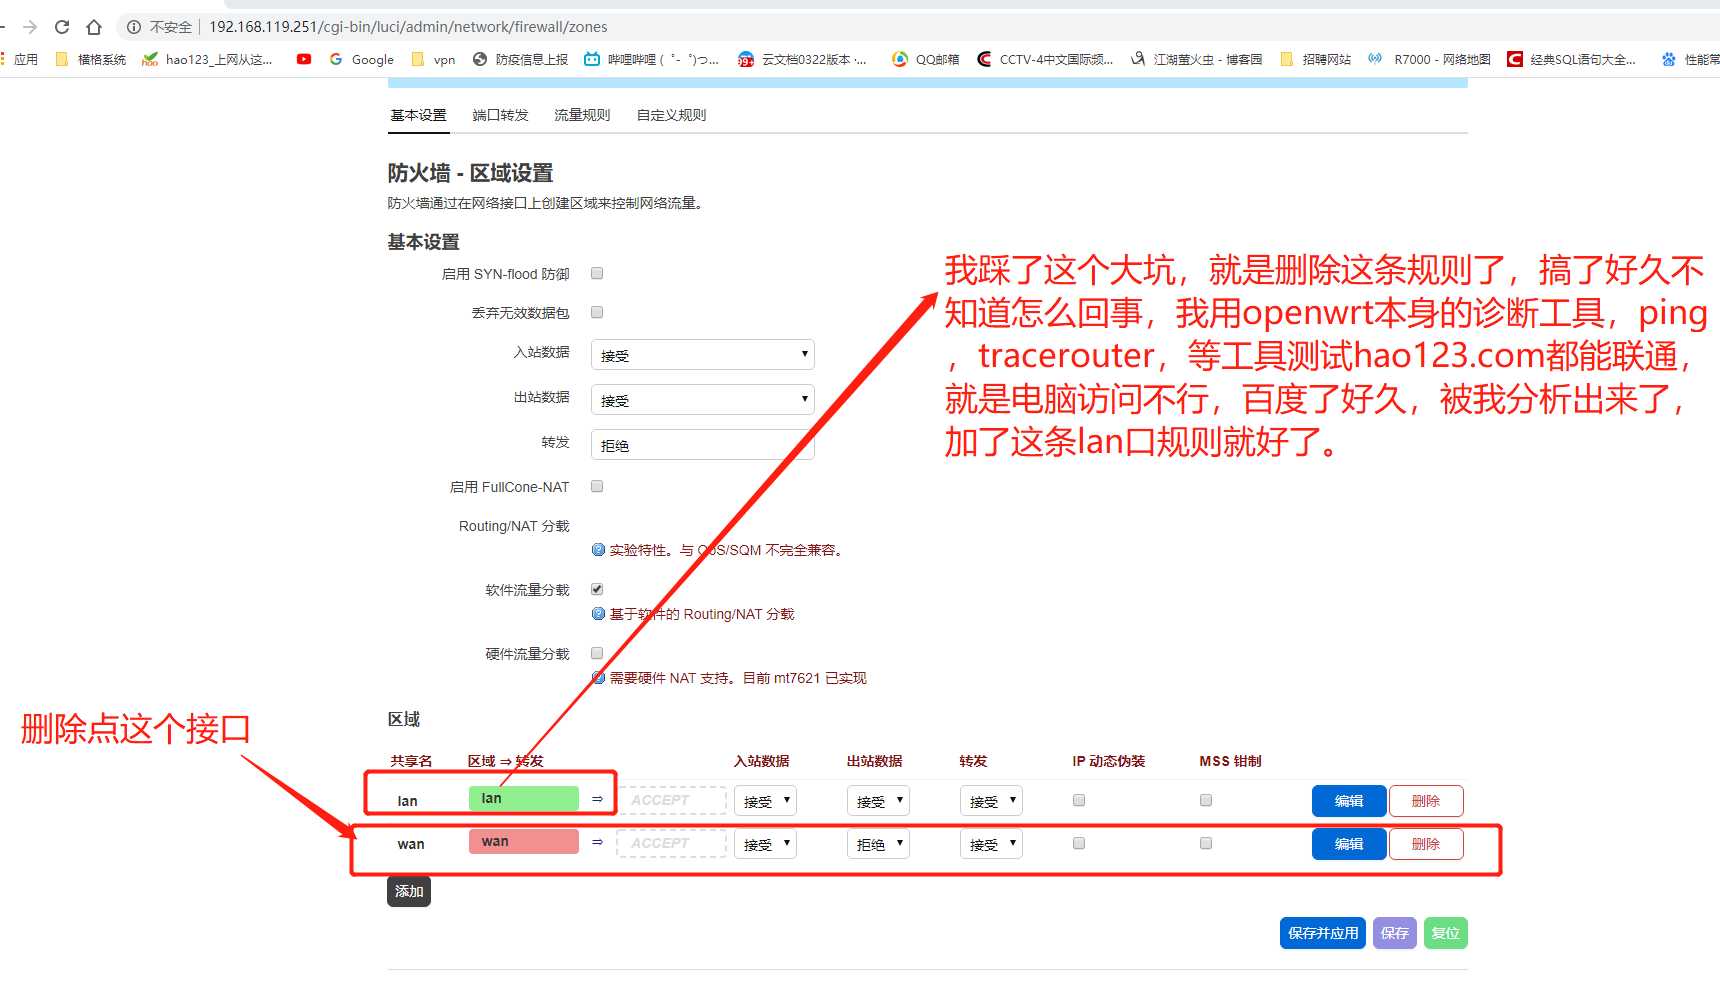Open the 入站数据 general dropdown
1720x986 pixels.
click(703, 355)
